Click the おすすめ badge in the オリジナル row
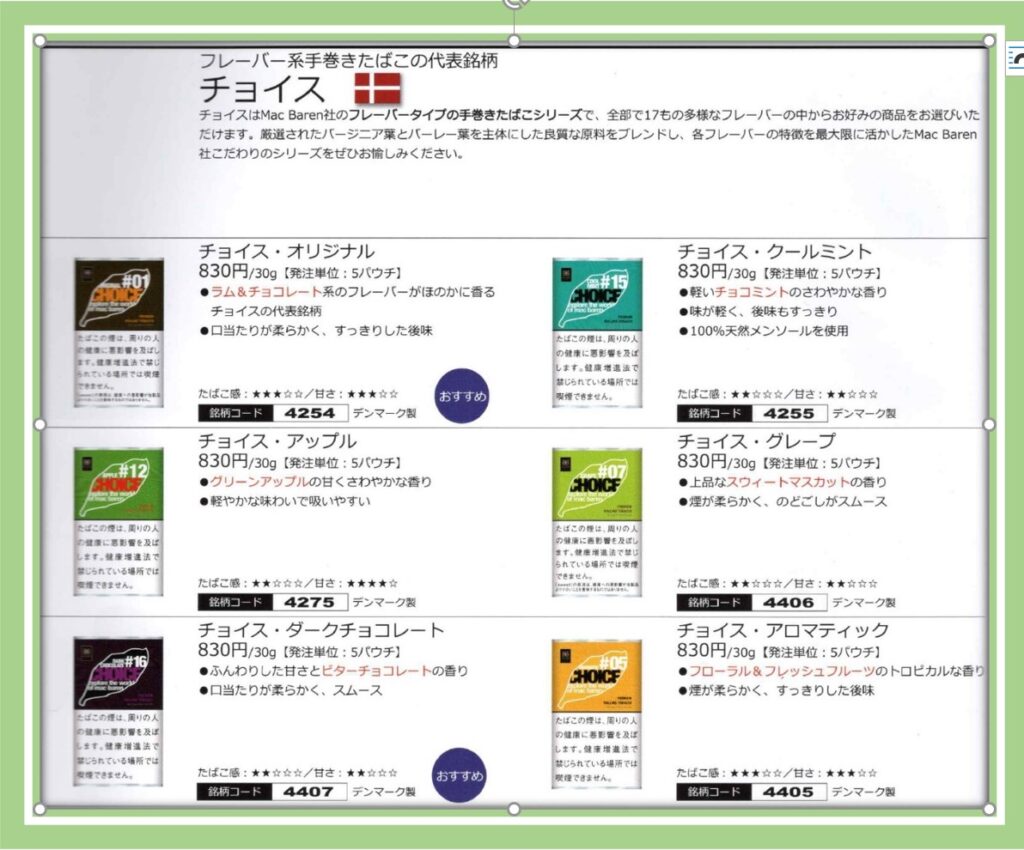 (462, 396)
